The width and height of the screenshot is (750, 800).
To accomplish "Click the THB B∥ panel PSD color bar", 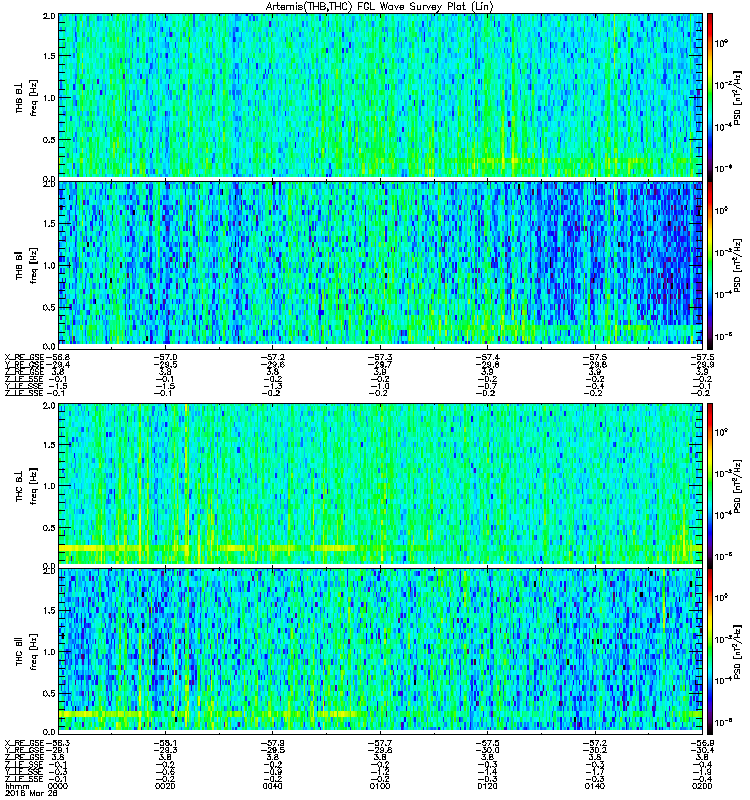I will pyautogui.click(x=710, y=264).
